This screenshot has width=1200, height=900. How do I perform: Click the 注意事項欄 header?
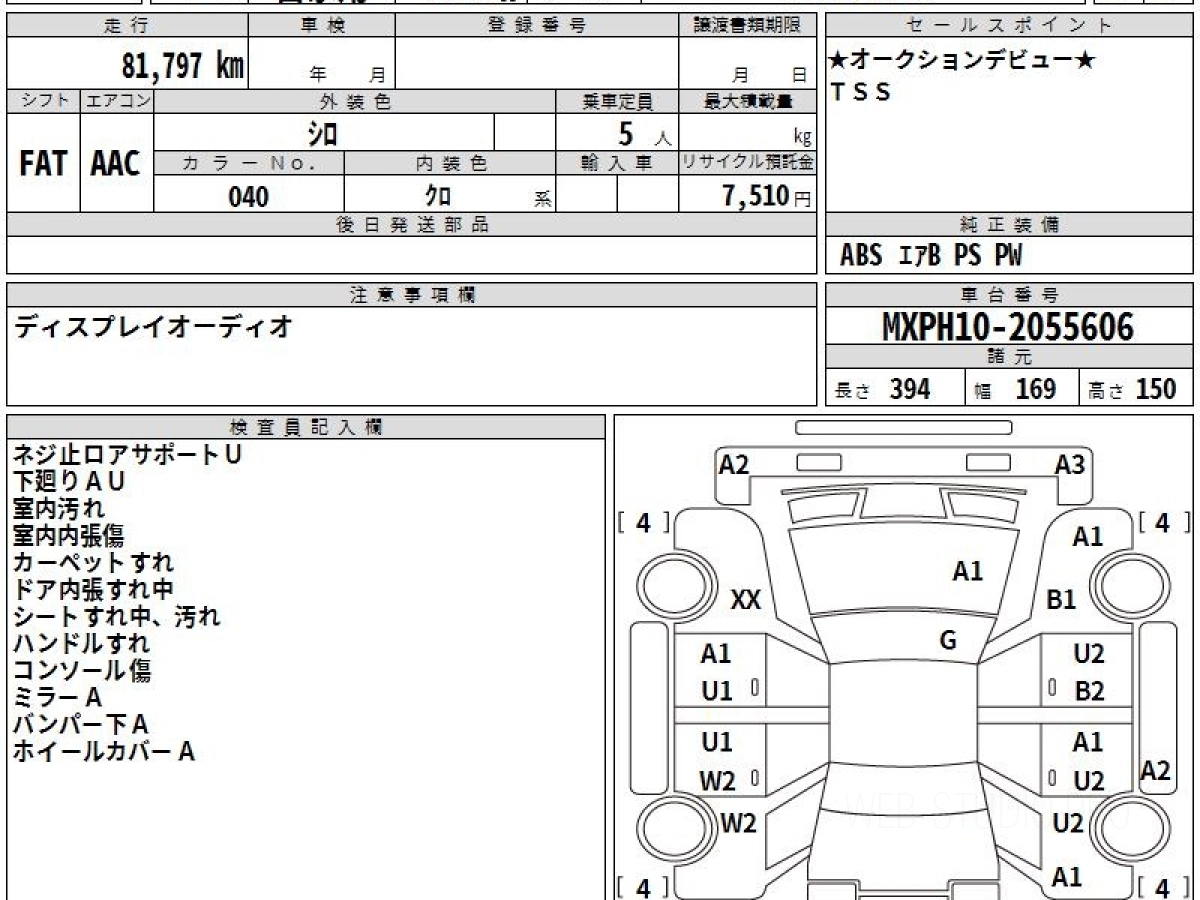412,295
